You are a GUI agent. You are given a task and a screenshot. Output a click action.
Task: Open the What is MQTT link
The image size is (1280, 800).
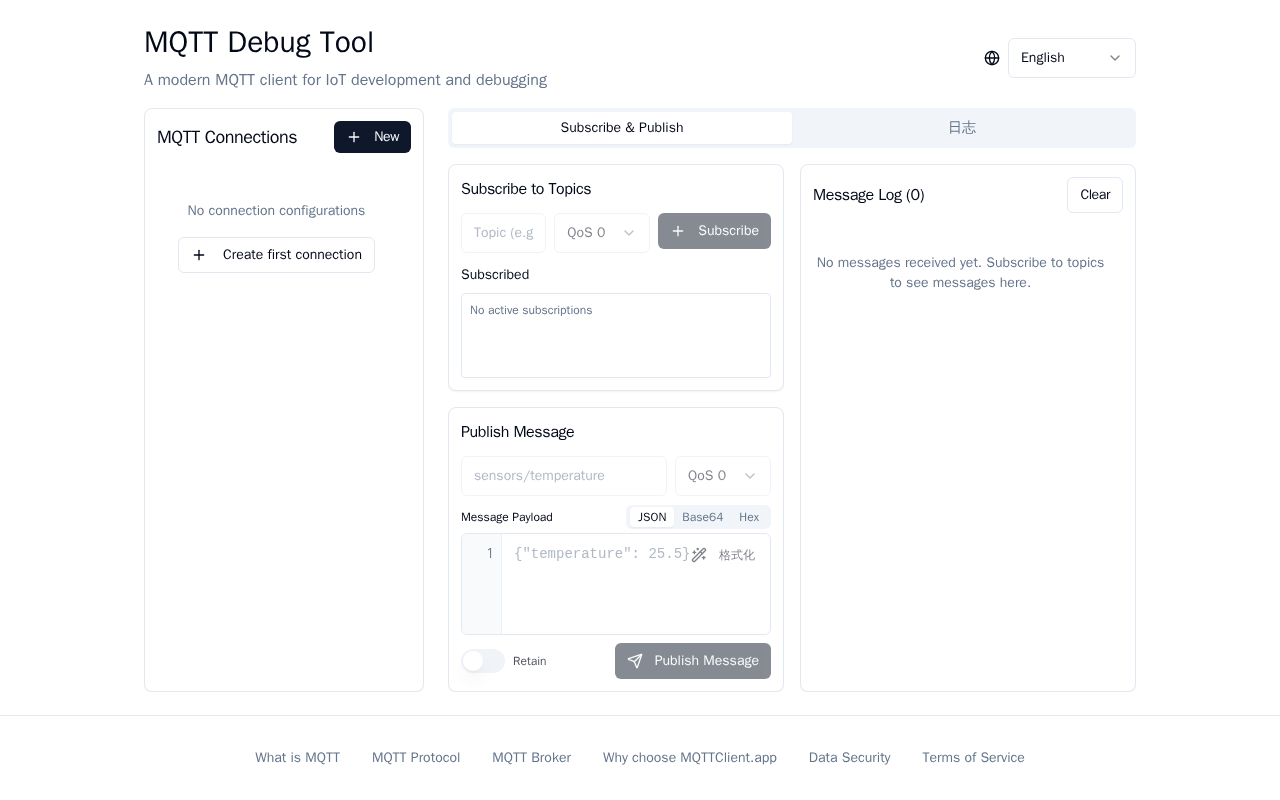pyautogui.click(x=297, y=758)
